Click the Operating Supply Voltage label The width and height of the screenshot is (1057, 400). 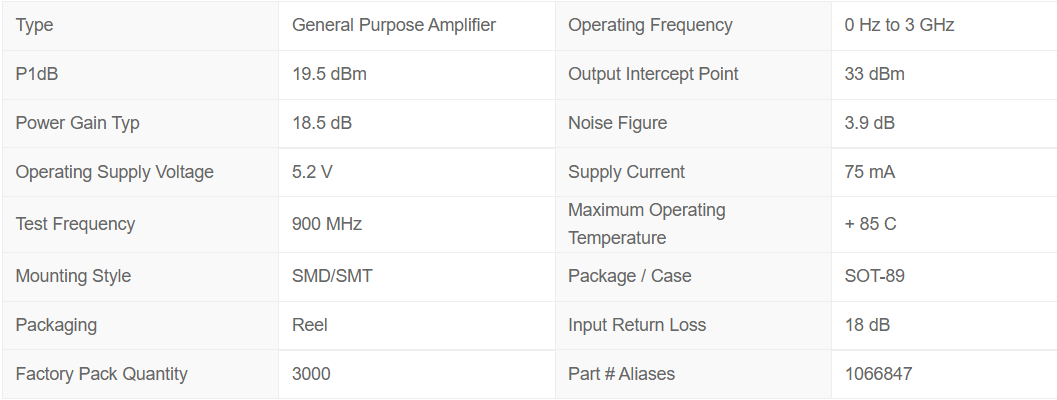click(x=115, y=172)
